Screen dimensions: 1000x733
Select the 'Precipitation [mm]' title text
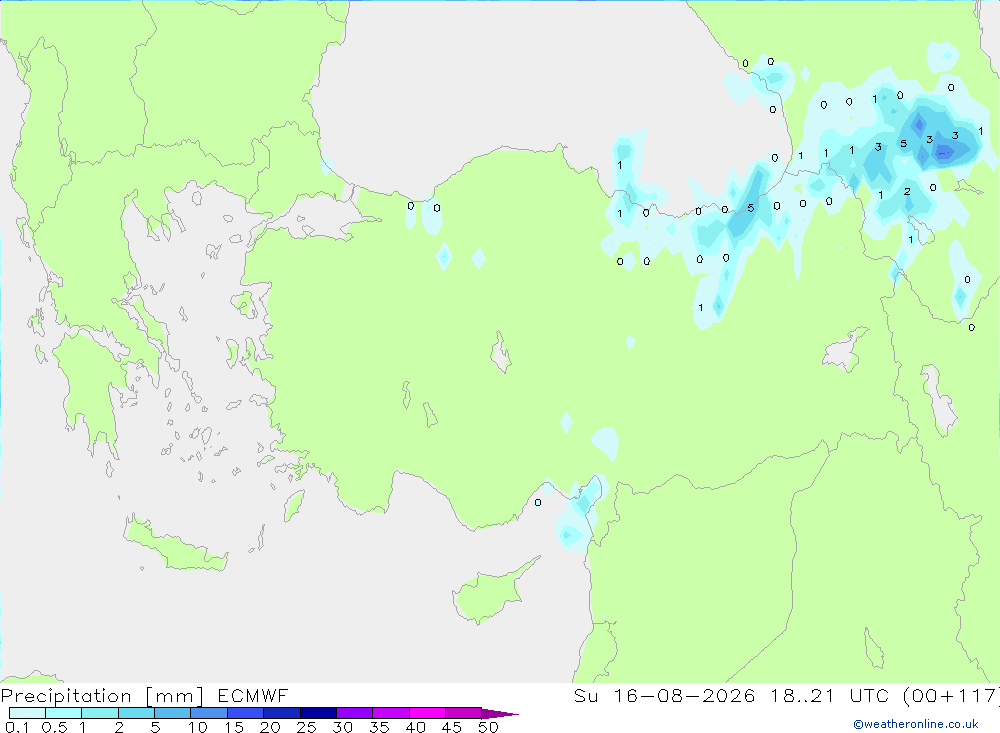102,696
